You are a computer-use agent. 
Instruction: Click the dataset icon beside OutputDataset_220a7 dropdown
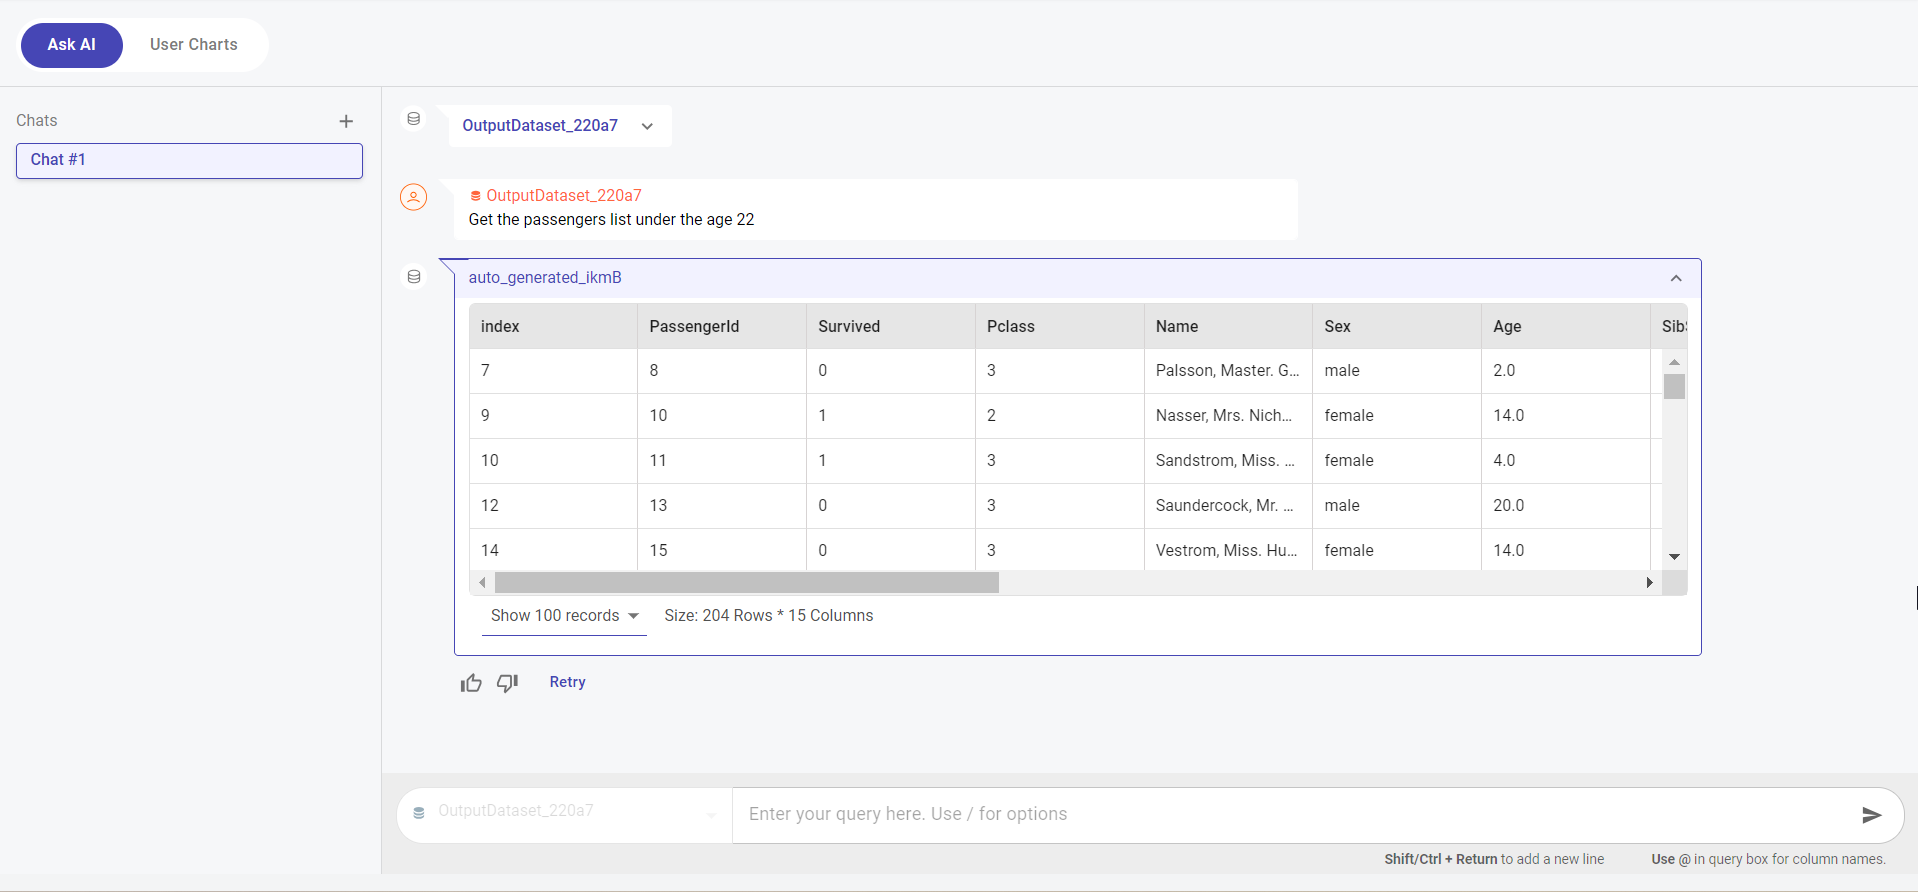point(413,119)
